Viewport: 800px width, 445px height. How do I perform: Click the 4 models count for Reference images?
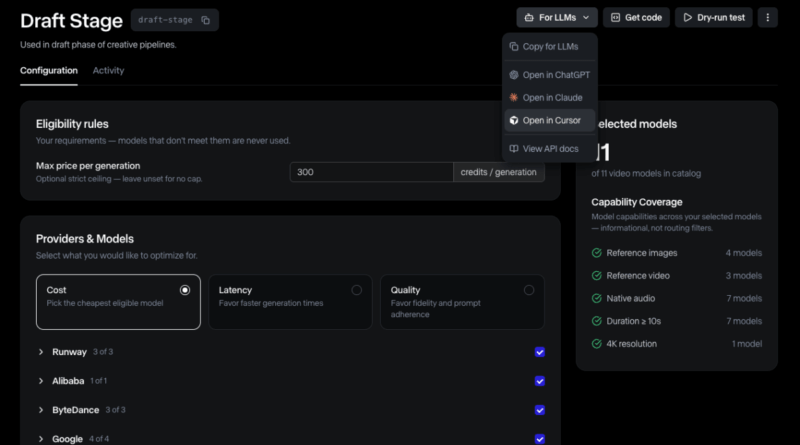[x=744, y=253]
